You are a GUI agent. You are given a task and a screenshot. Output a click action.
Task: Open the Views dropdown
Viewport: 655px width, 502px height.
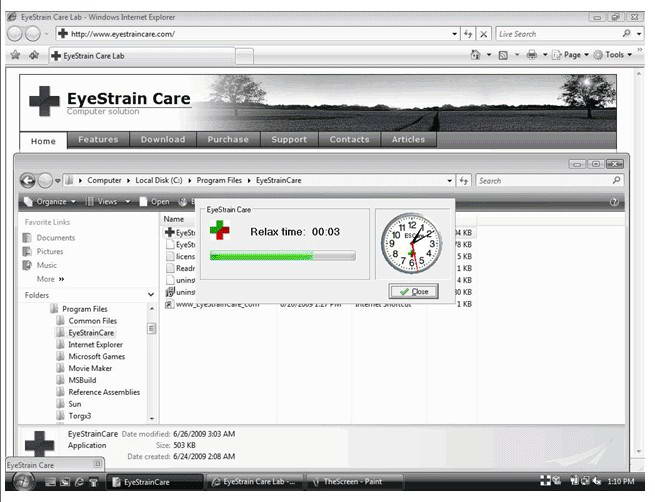(108, 202)
